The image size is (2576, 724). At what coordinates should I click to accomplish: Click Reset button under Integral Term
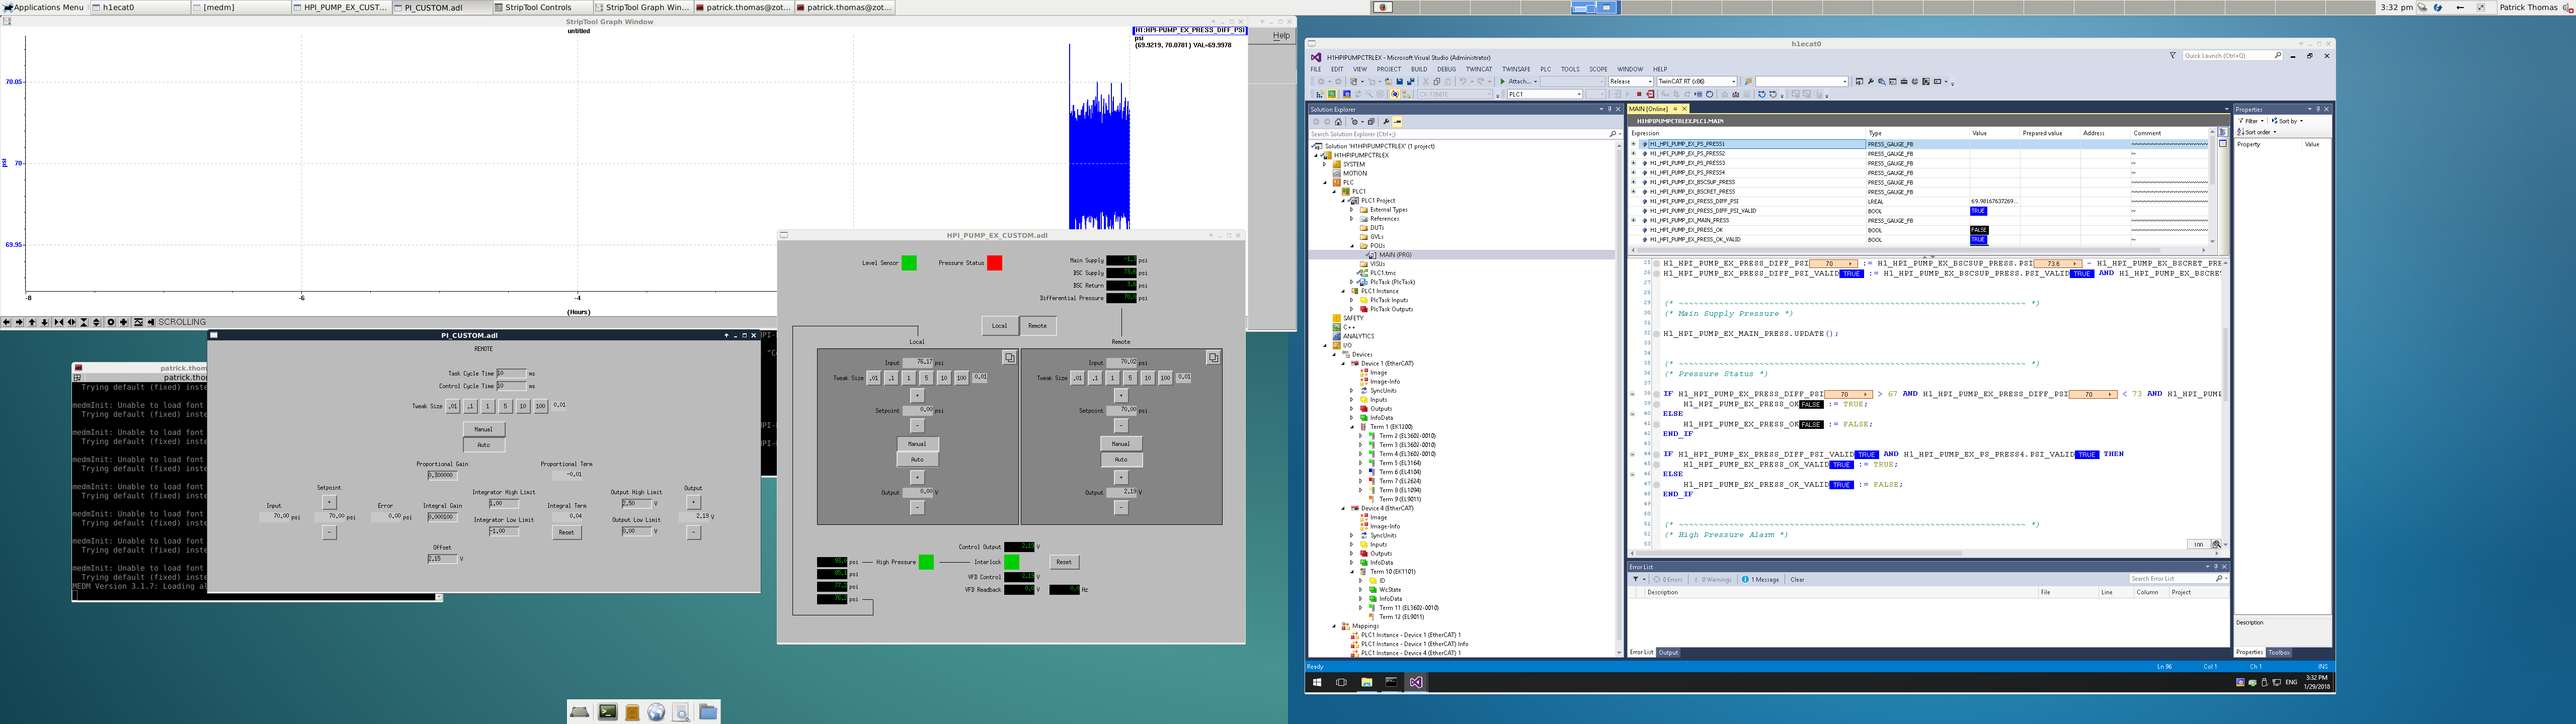[567, 533]
